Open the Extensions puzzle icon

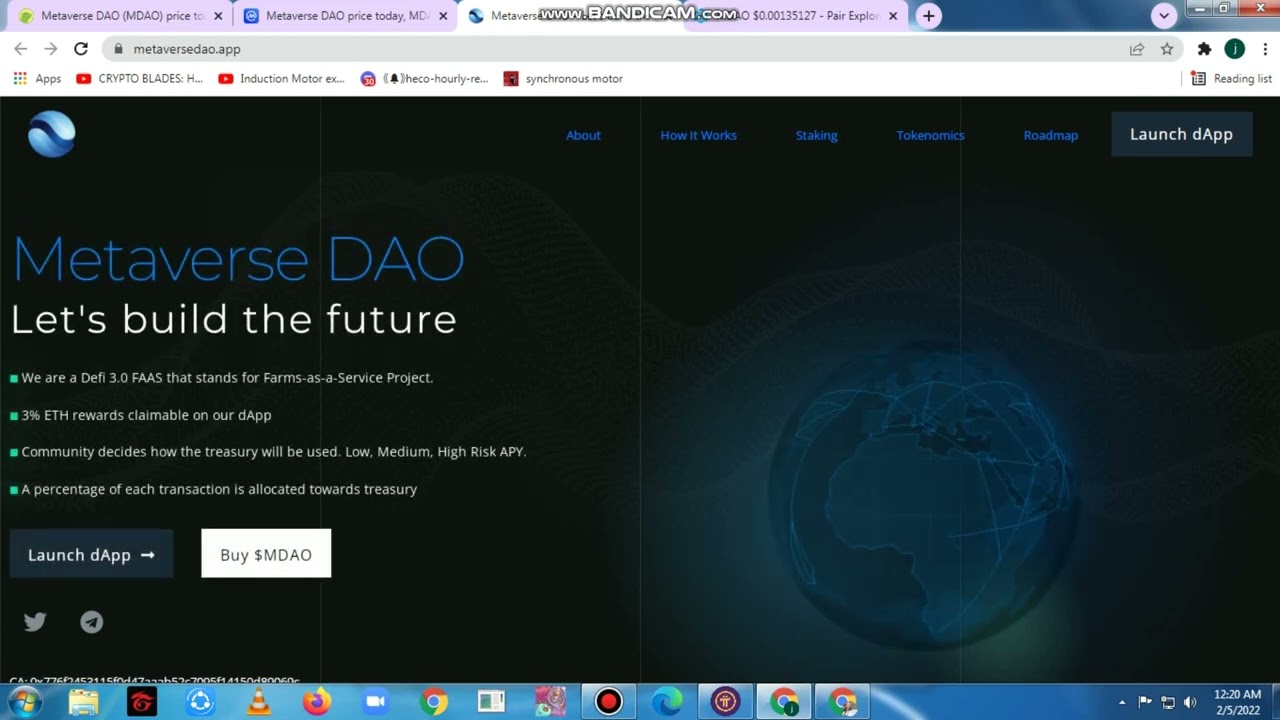tap(1204, 48)
